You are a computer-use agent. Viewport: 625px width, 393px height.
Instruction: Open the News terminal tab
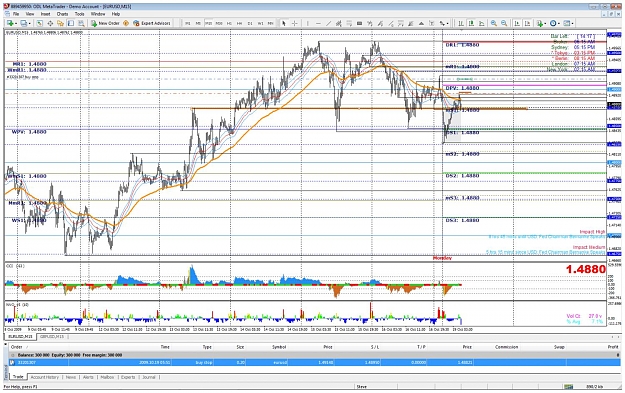(71, 377)
